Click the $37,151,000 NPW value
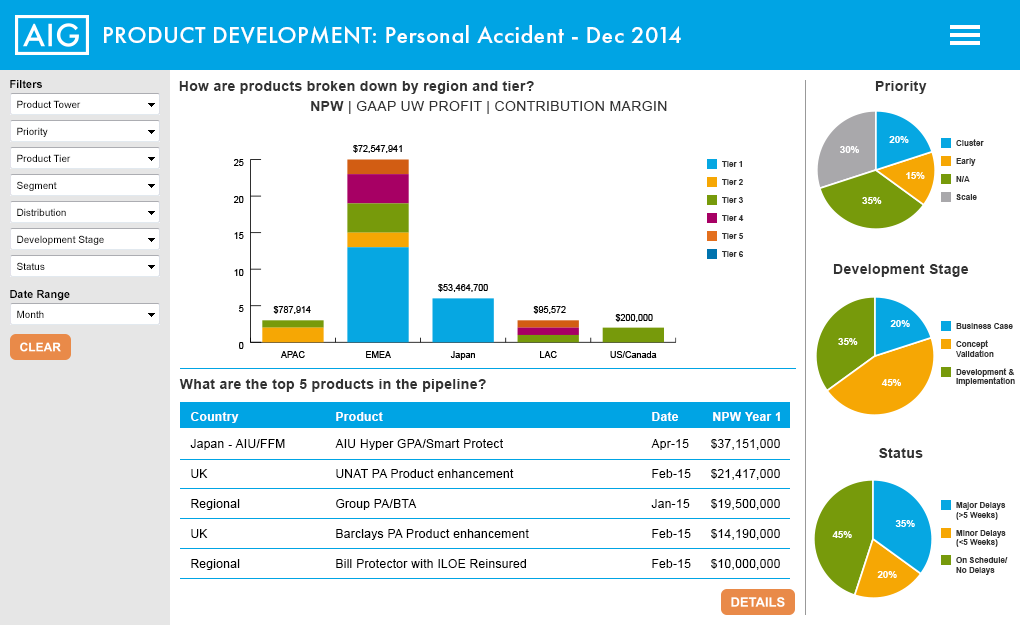The image size is (1020, 625). pyautogui.click(x=745, y=444)
